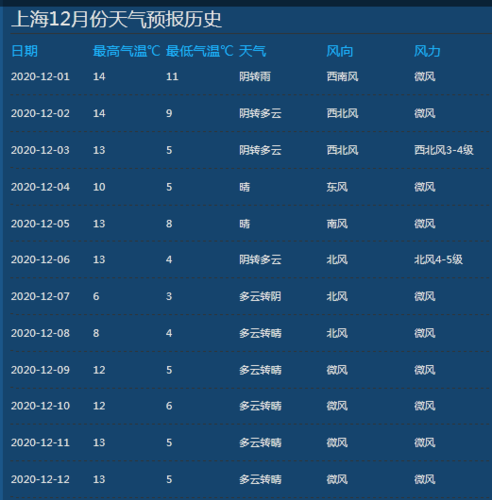The width and height of the screenshot is (492, 500).
Task: Select date 2020-12-08
Action: [x=40, y=333]
